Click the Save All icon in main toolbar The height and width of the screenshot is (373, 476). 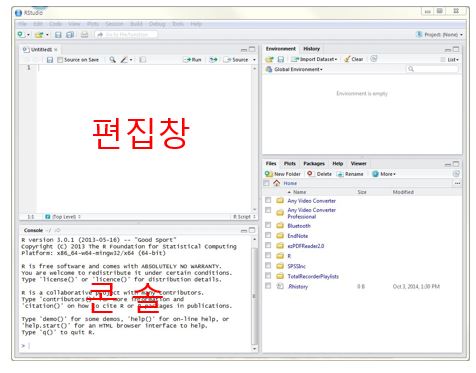pyautogui.click(x=70, y=35)
